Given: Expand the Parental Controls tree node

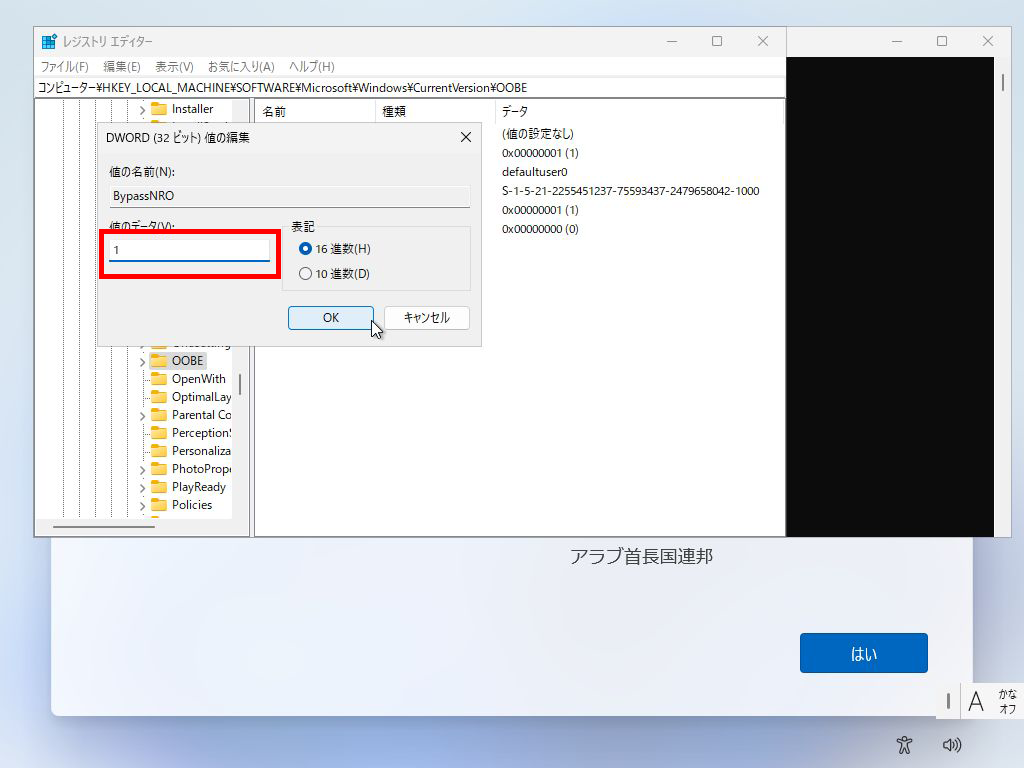Looking at the screenshot, I should pos(142,415).
